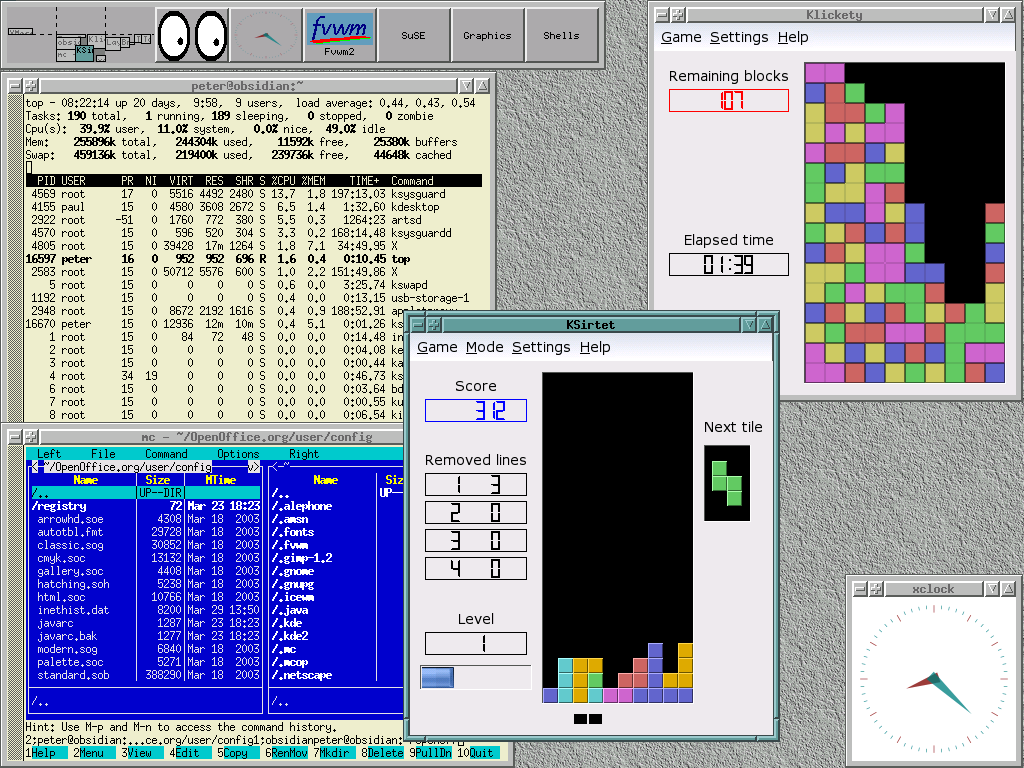Click the Remaining blocks counter in Klickety
Screen dimensions: 1024x768
[x=729, y=101]
